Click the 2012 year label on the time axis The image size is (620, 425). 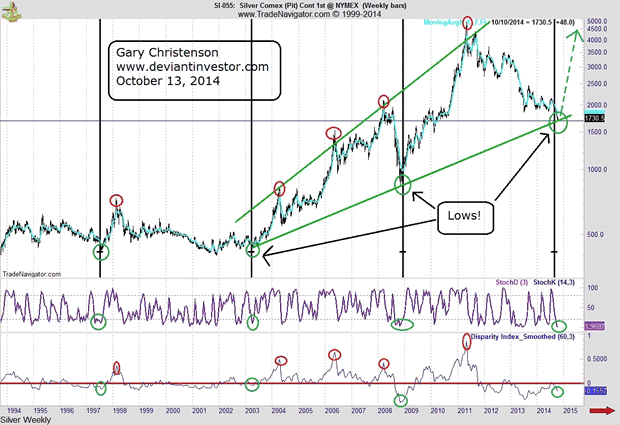coord(491,411)
